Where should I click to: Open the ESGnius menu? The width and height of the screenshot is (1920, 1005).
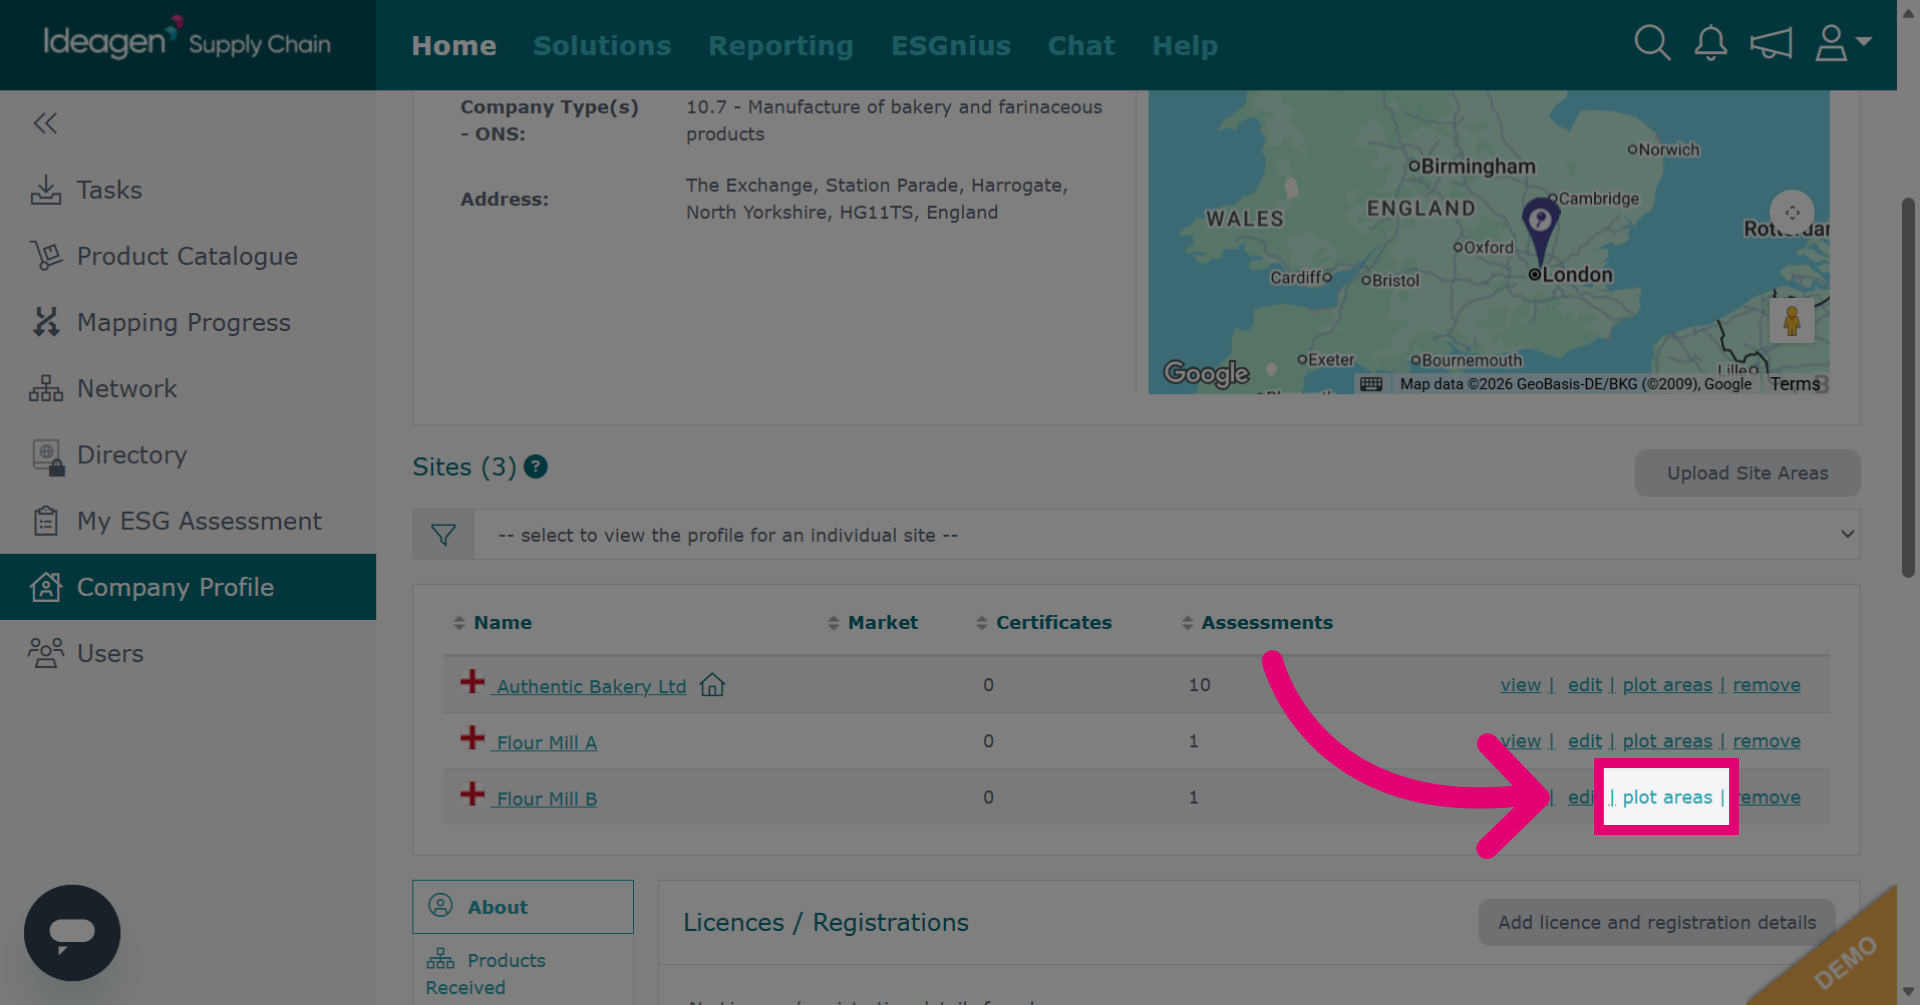tap(951, 46)
